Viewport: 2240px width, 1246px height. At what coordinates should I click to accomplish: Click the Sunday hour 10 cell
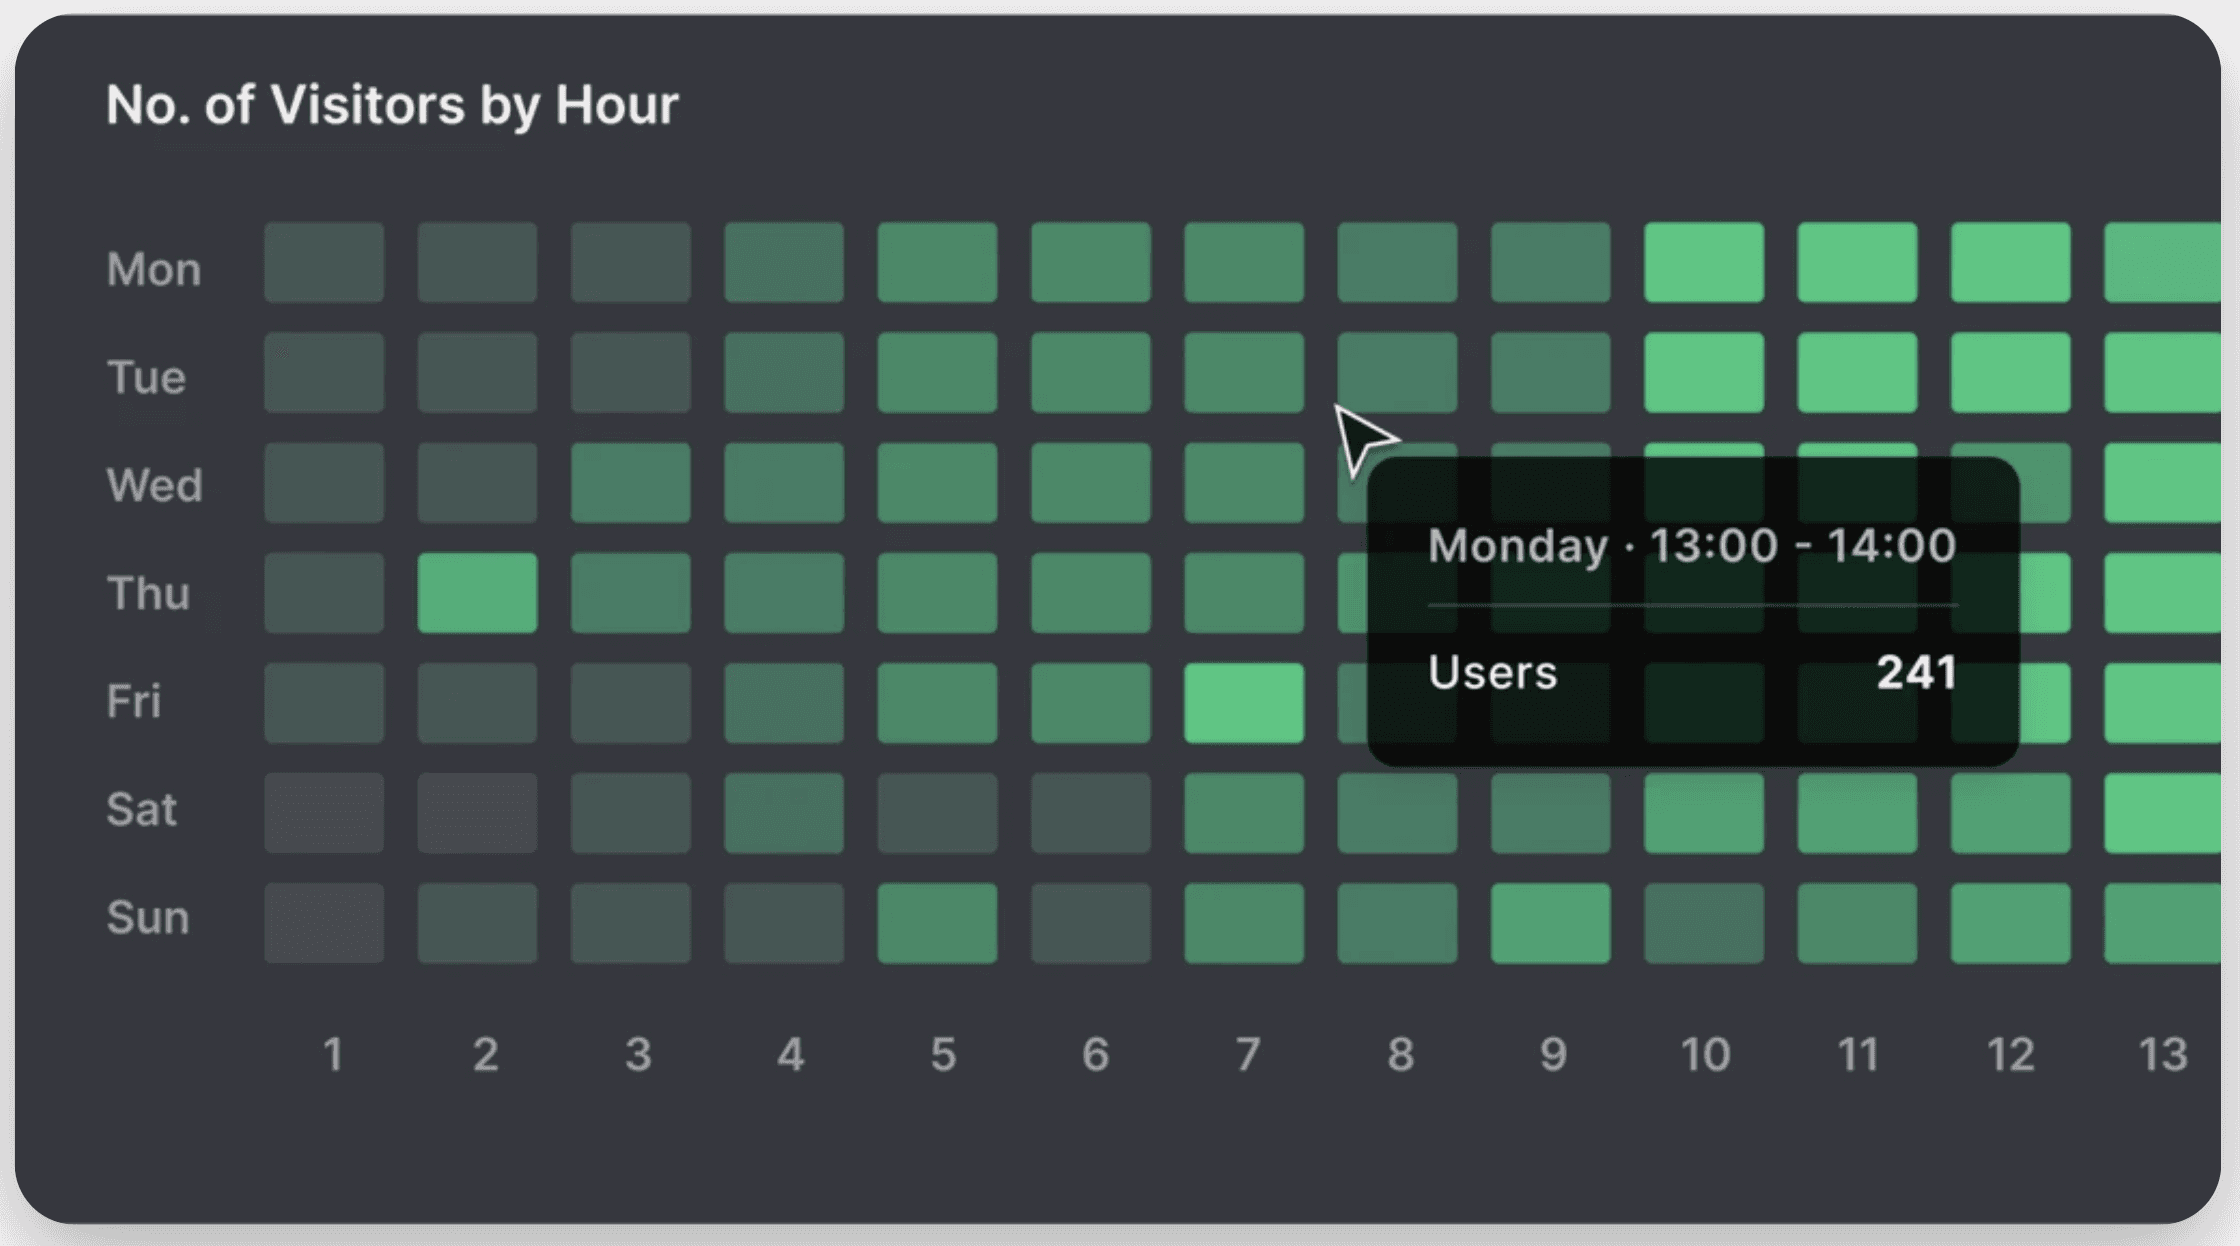click(x=1704, y=923)
